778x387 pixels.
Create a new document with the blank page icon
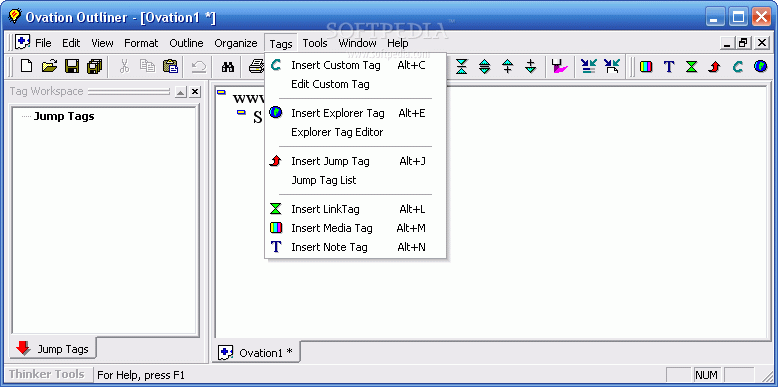pyautogui.click(x=26, y=66)
